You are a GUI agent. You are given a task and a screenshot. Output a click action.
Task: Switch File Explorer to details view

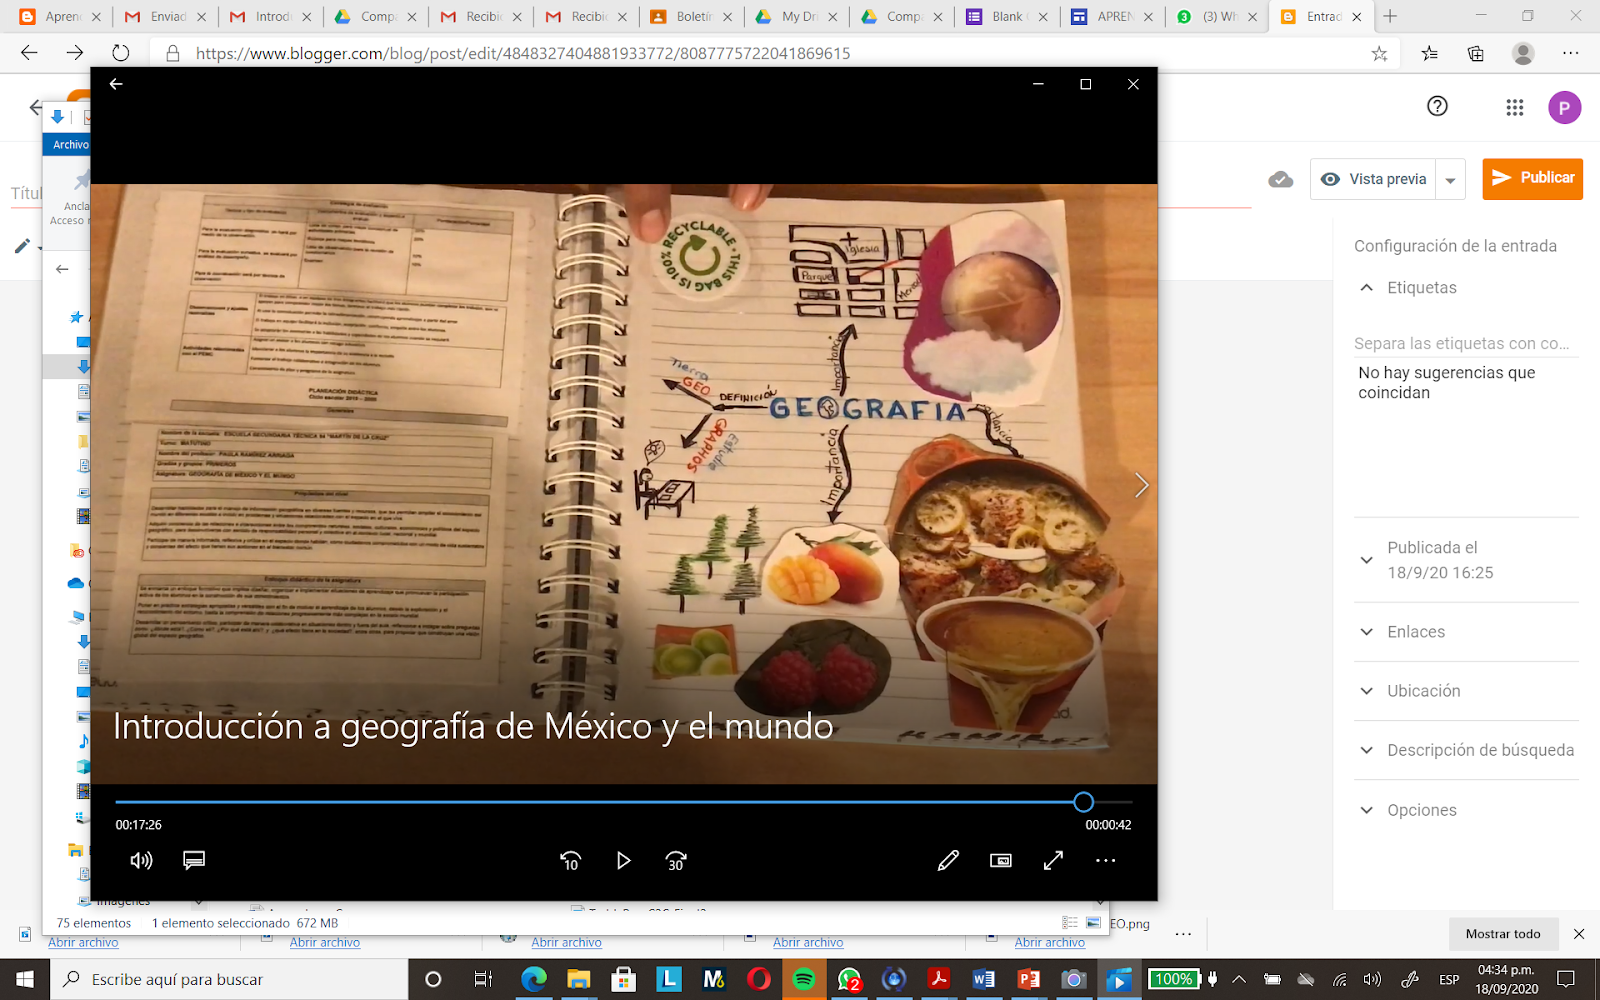click(1070, 923)
